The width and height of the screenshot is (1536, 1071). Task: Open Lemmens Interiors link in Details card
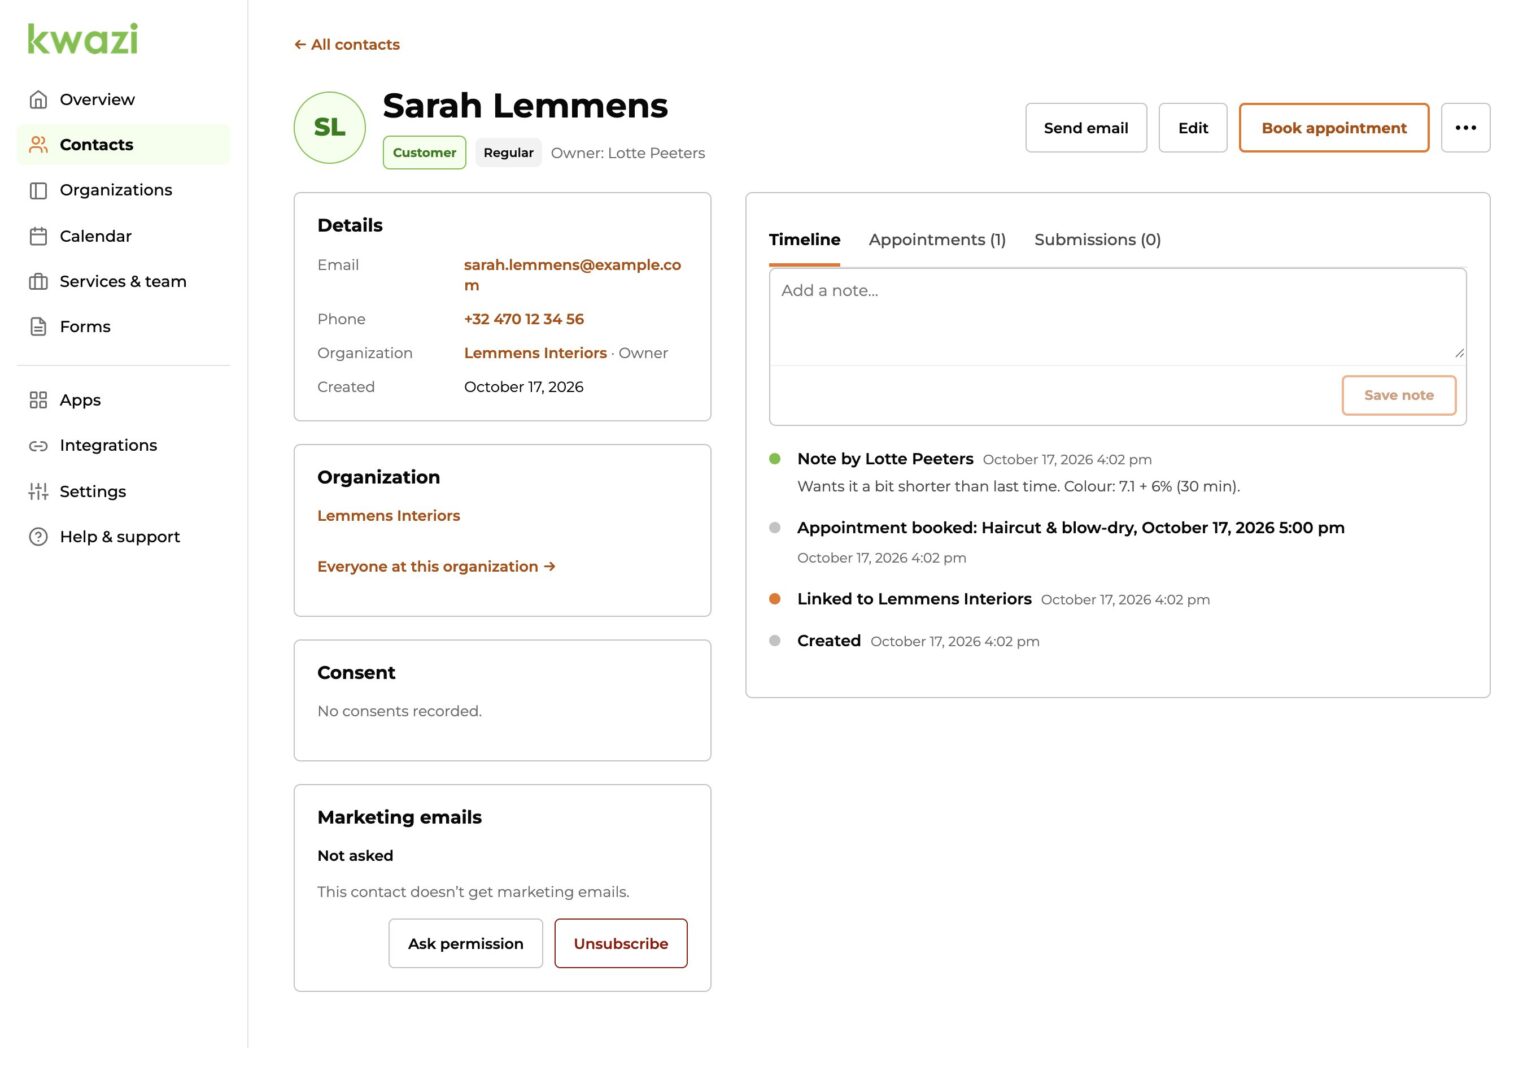click(x=535, y=353)
